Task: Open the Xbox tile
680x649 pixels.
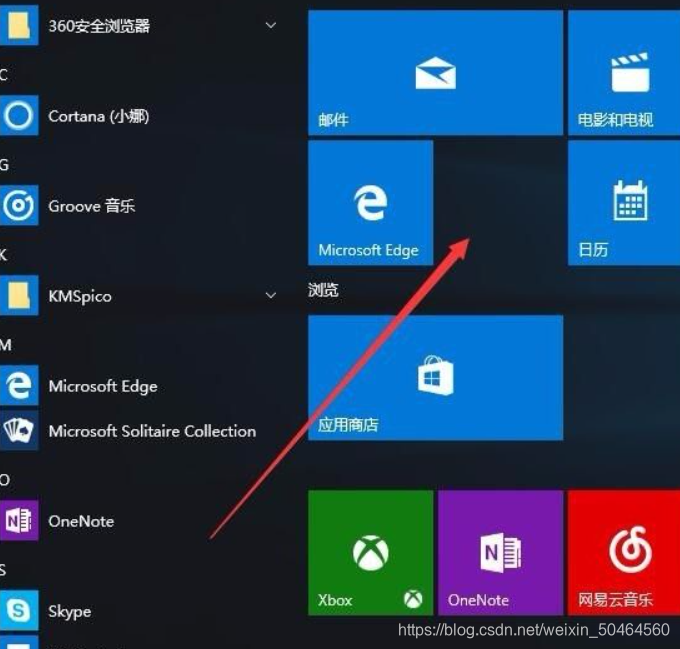Action: coord(370,553)
